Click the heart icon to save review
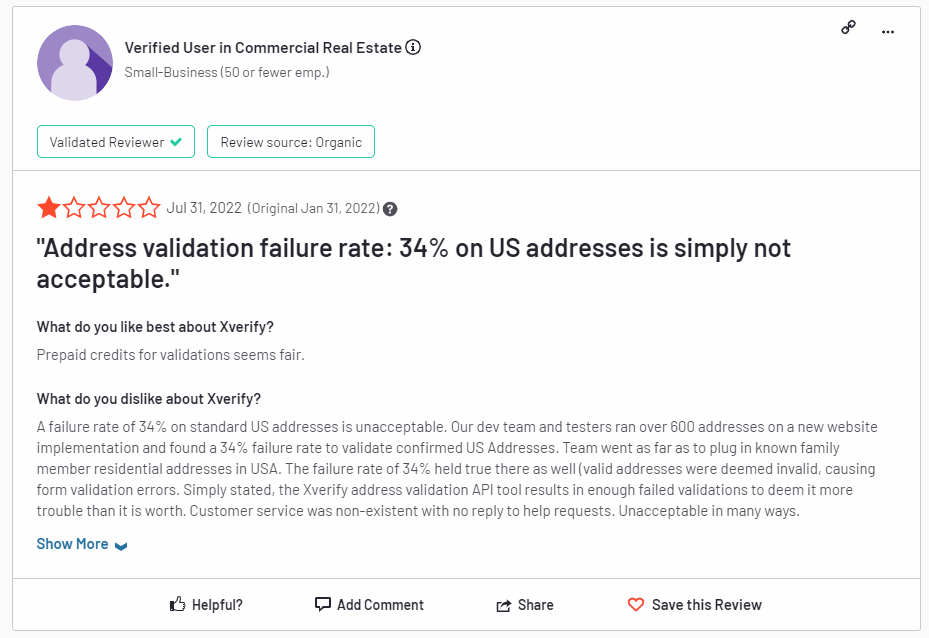 coord(636,604)
